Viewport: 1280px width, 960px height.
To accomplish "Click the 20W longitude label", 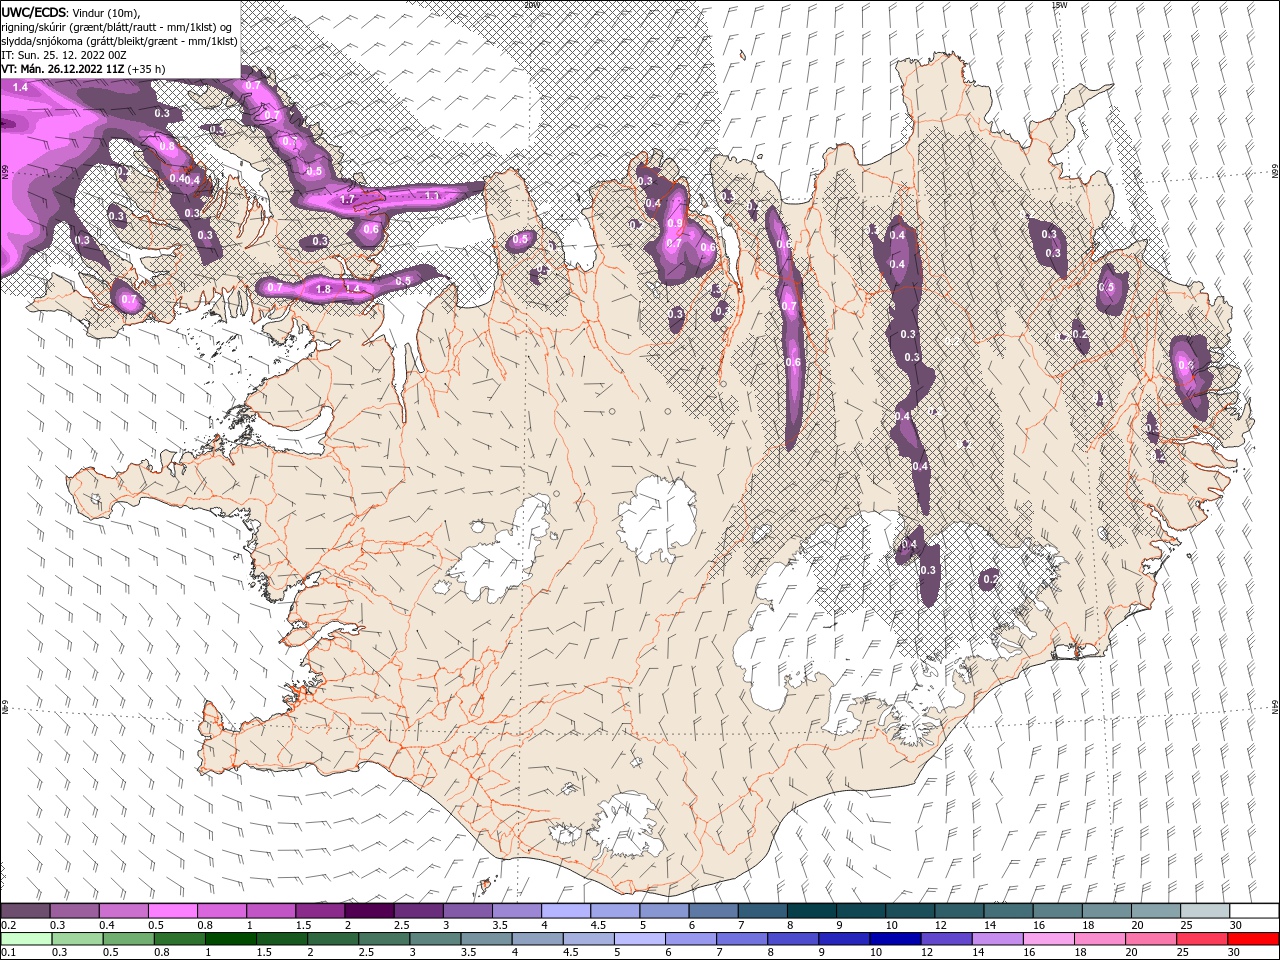I will click(x=531, y=5).
